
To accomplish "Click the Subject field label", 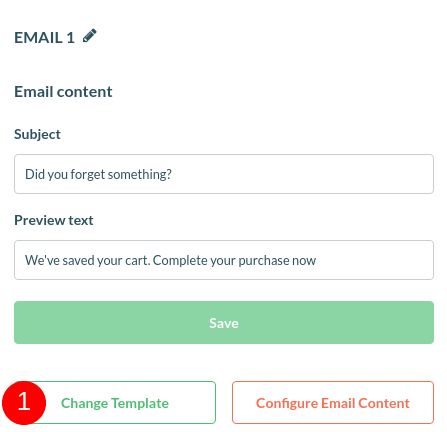I will click(37, 134).
